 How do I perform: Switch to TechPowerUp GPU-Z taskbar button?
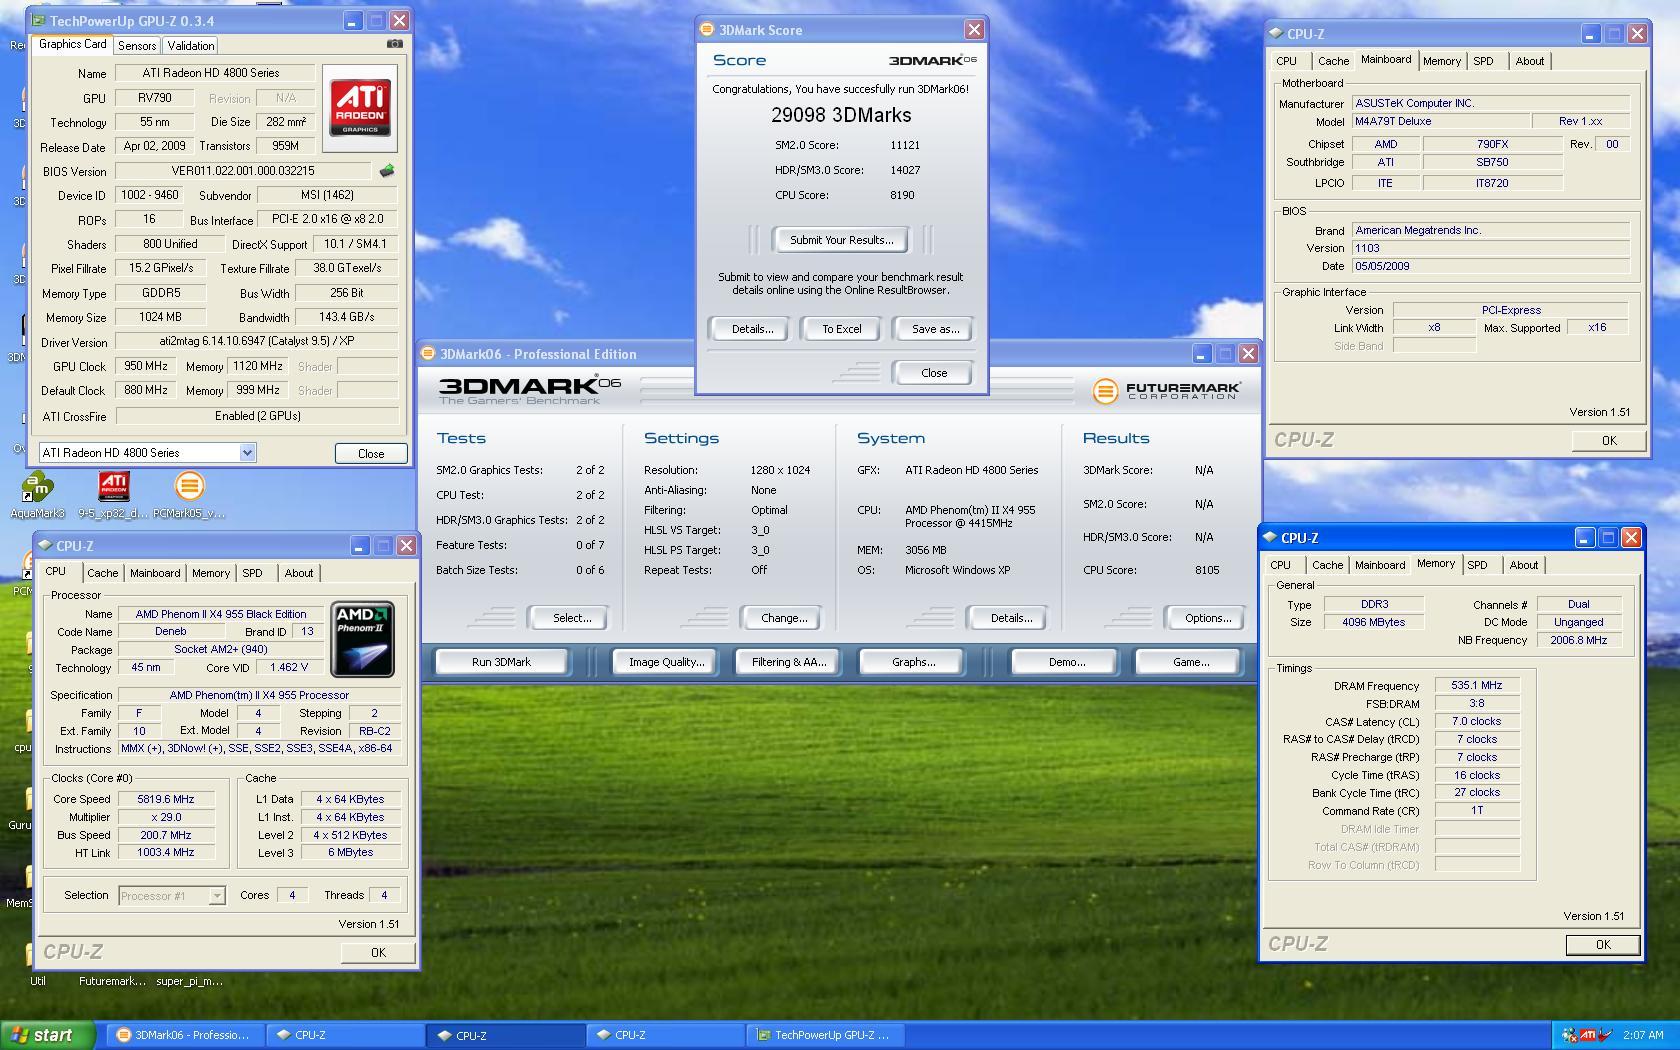tap(825, 1035)
